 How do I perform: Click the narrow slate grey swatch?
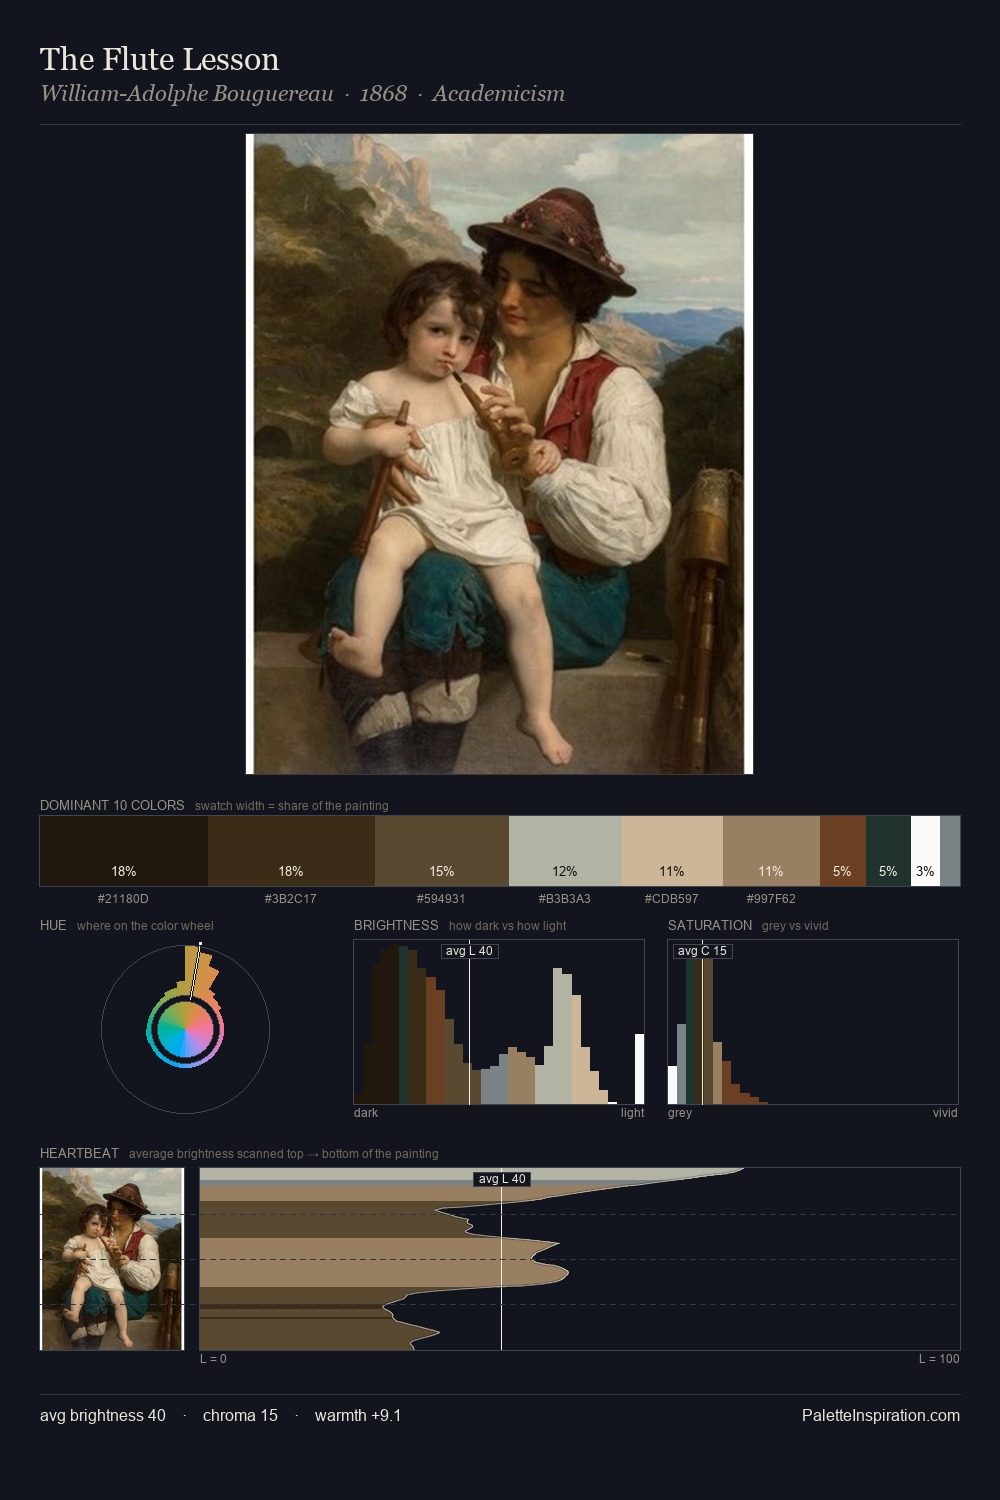click(x=950, y=851)
